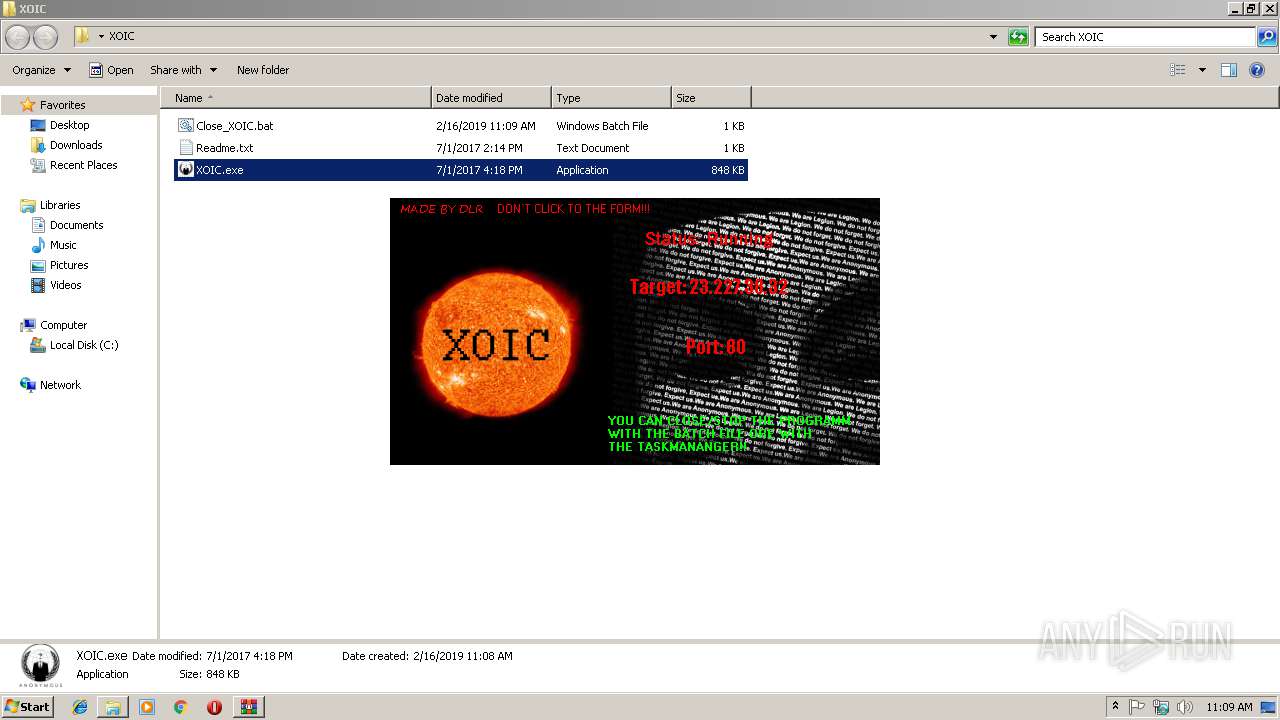
Task: Open Downloads in the navigation pane
Action: (x=76, y=145)
